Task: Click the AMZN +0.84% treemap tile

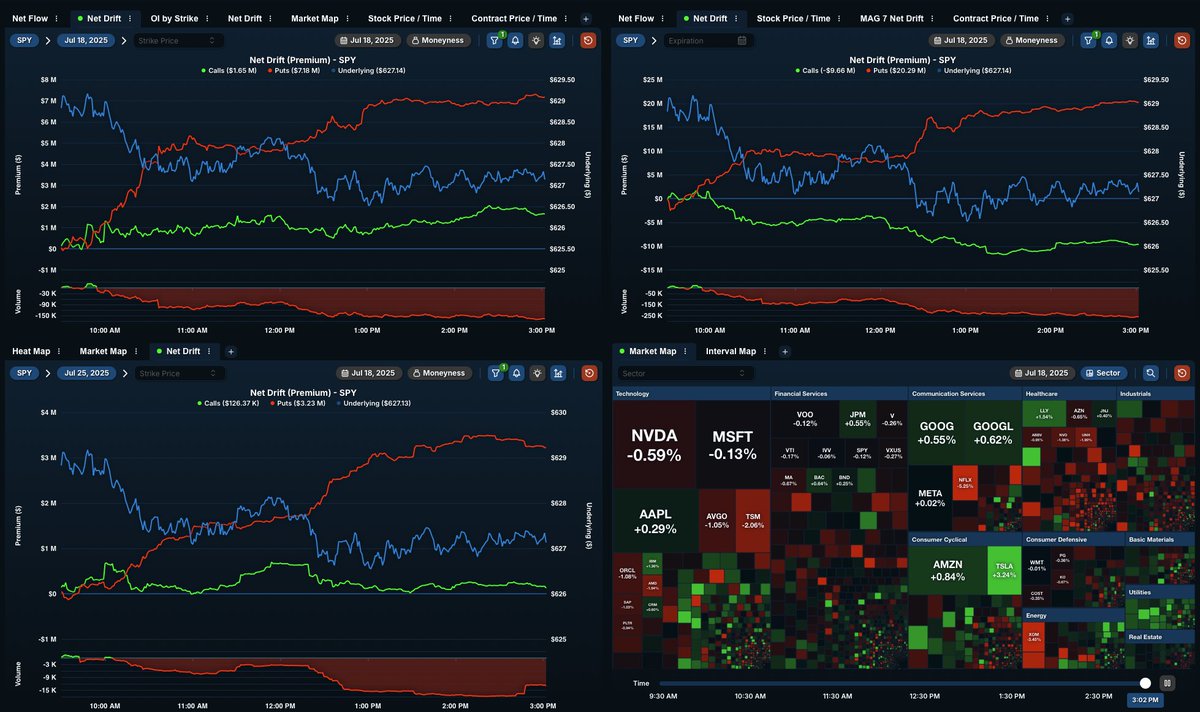Action: [947, 571]
